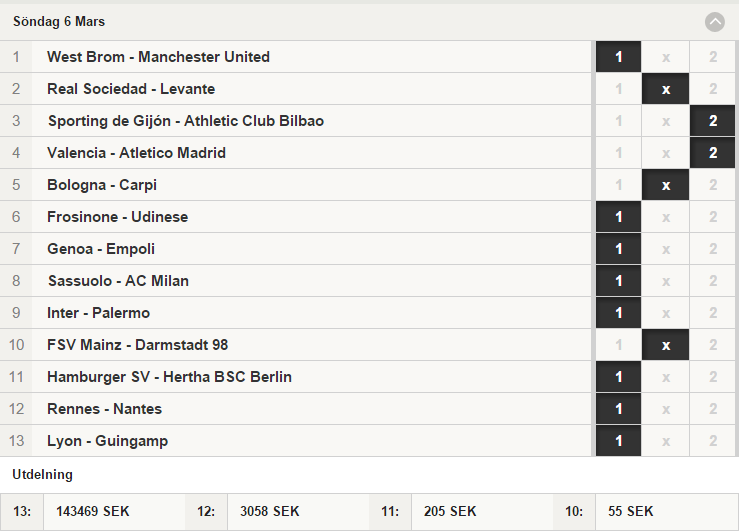Toggle x for Bologna - Carpi

(x=665, y=185)
